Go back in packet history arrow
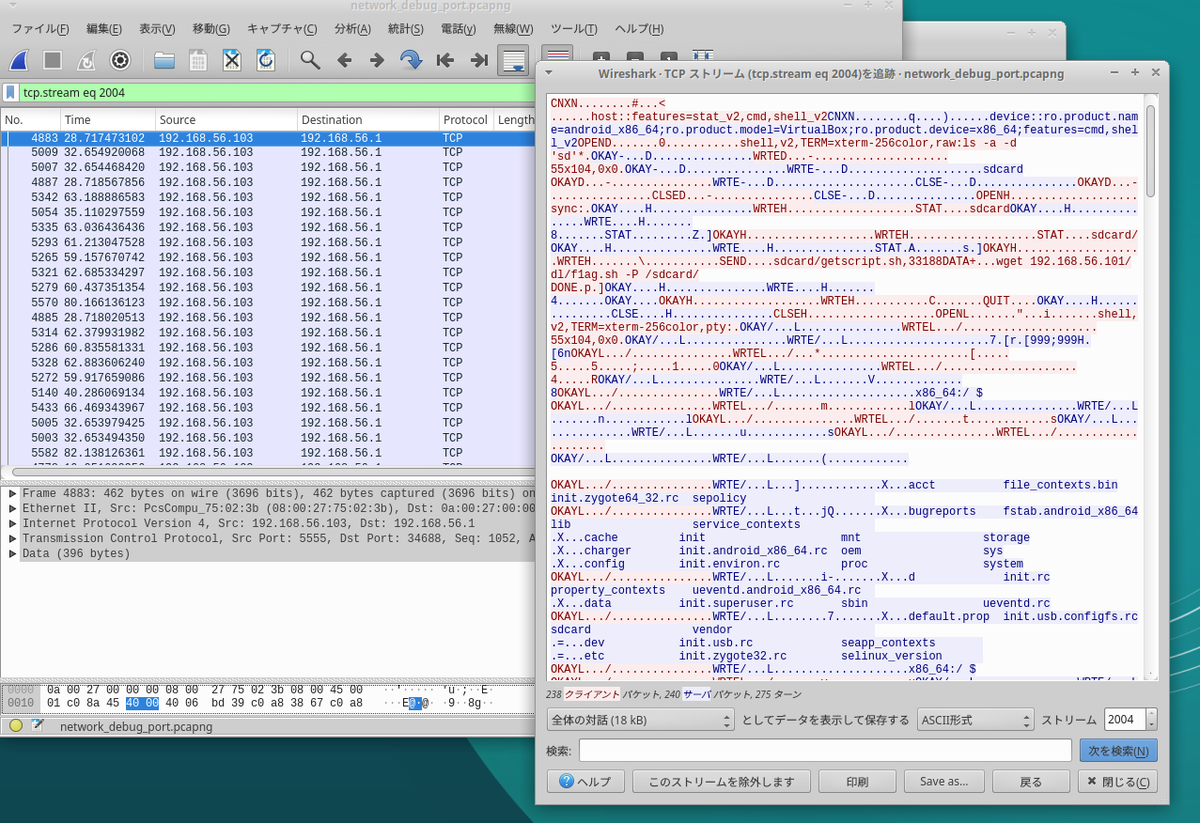The image size is (1200, 823). click(344, 60)
